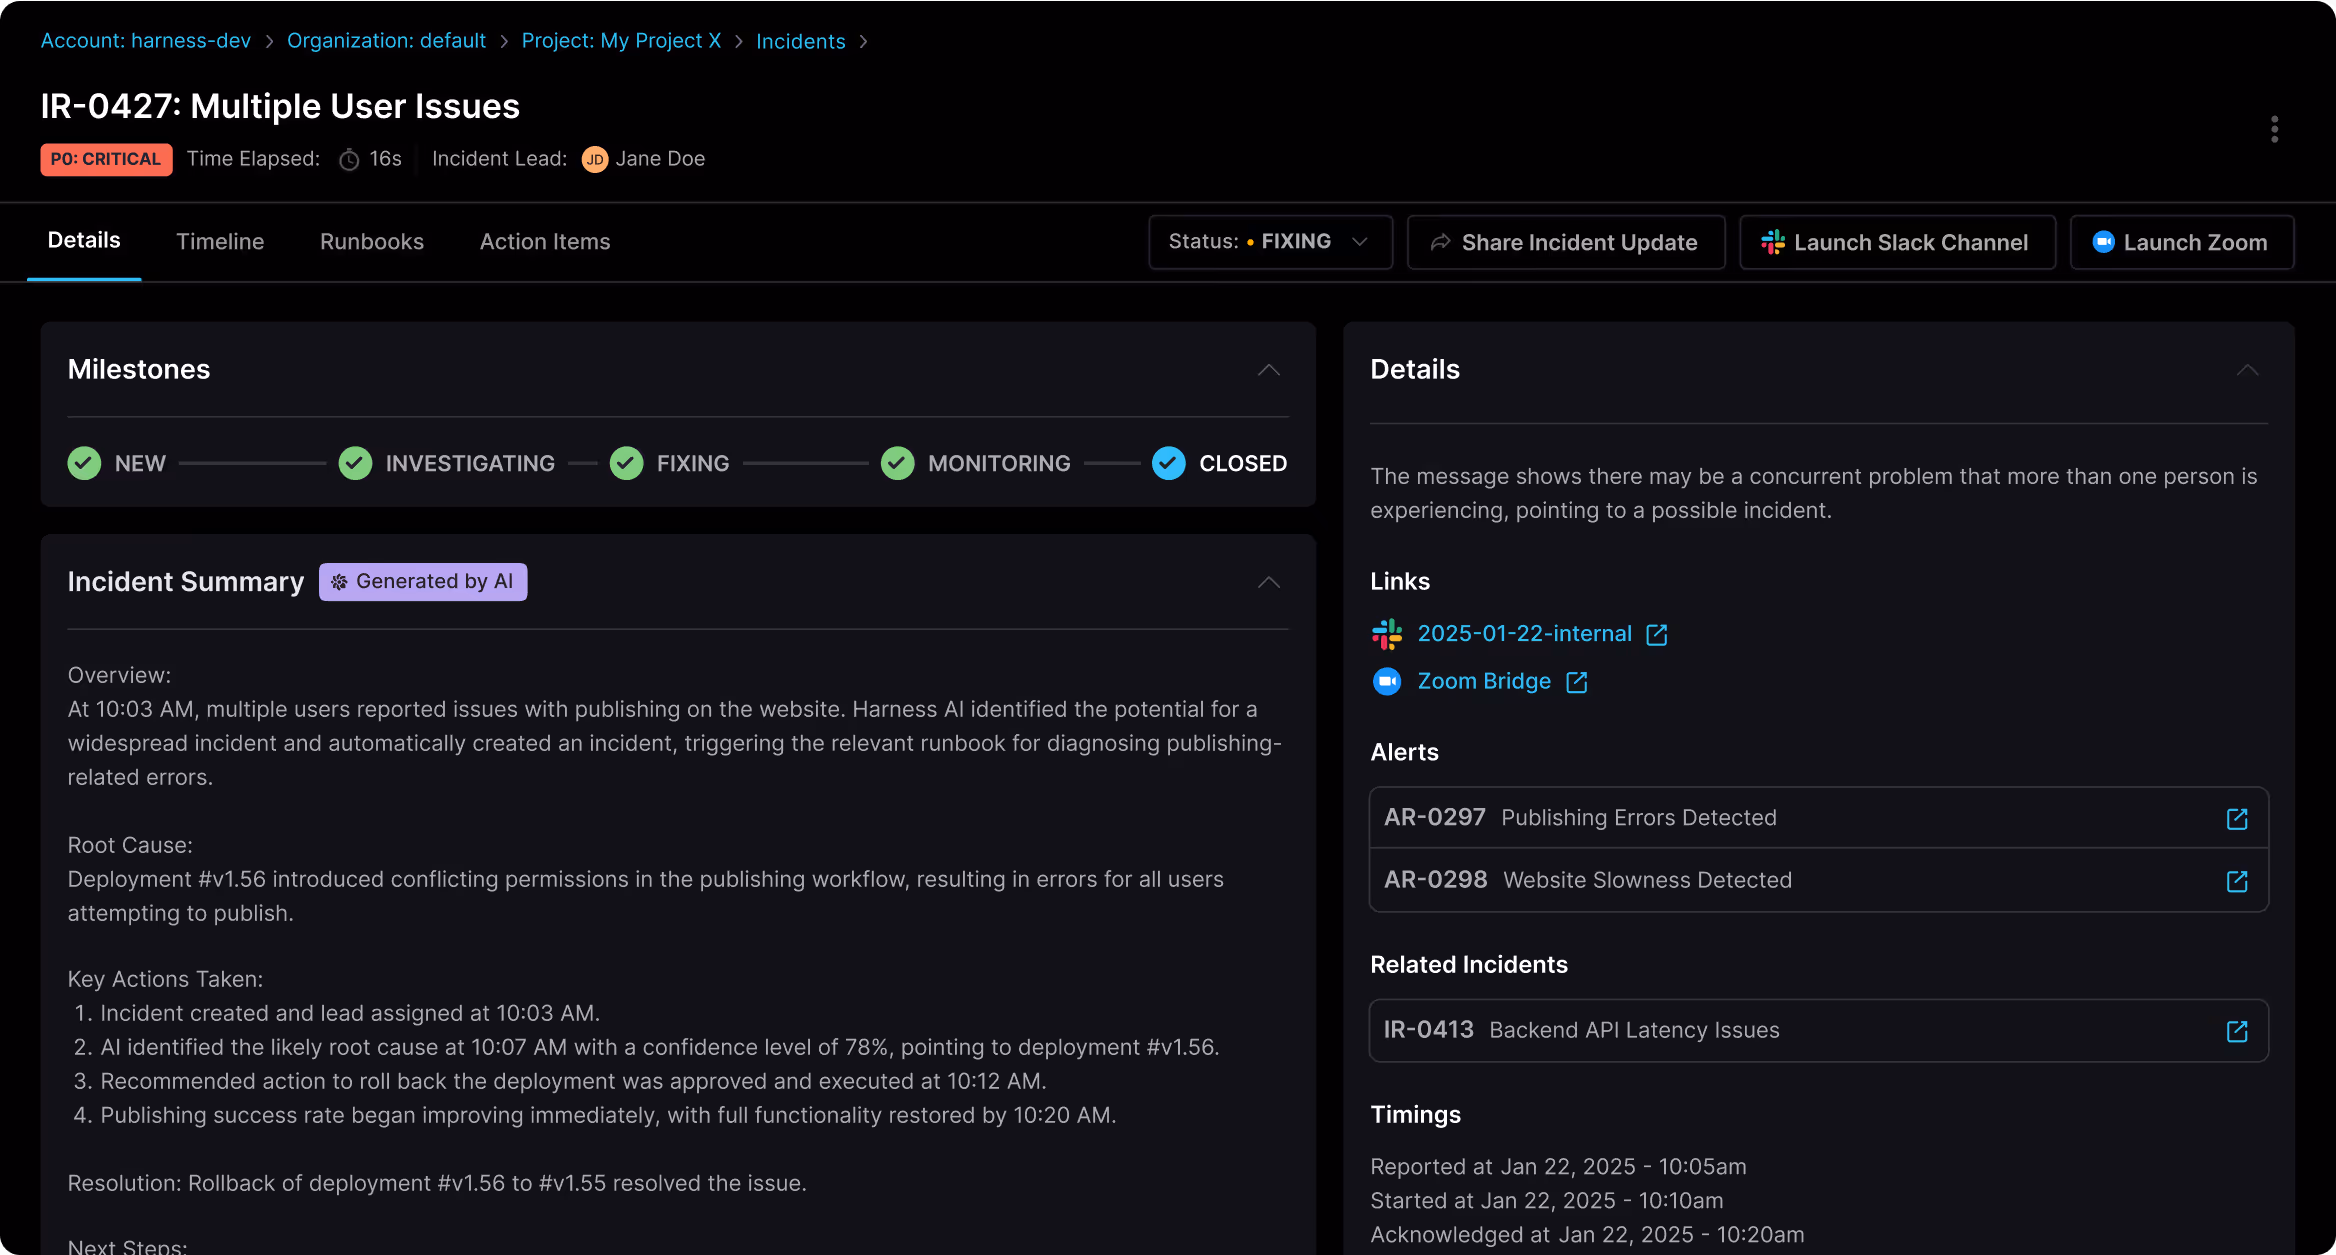Select the AR-0297 Publishing Errors Detected row
The width and height of the screenshot is (2336, 1255).
pyautogui.click(x=1818, y=818)
